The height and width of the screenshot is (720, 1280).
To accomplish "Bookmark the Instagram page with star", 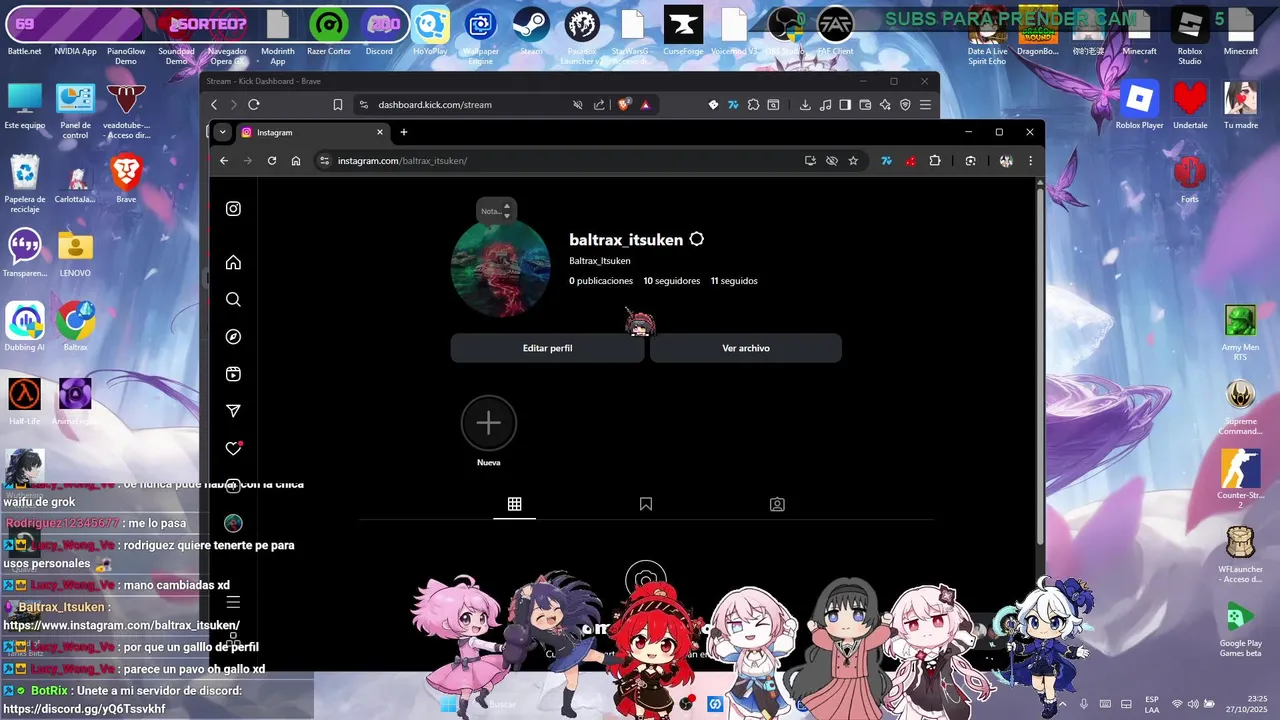I will click(853, 160).
